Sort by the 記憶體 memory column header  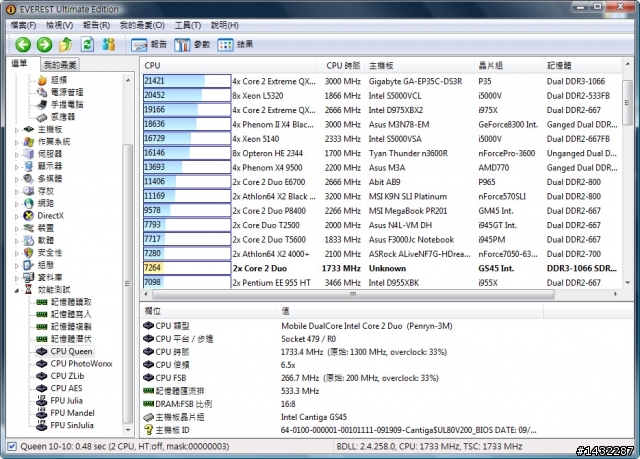(582, 65)
